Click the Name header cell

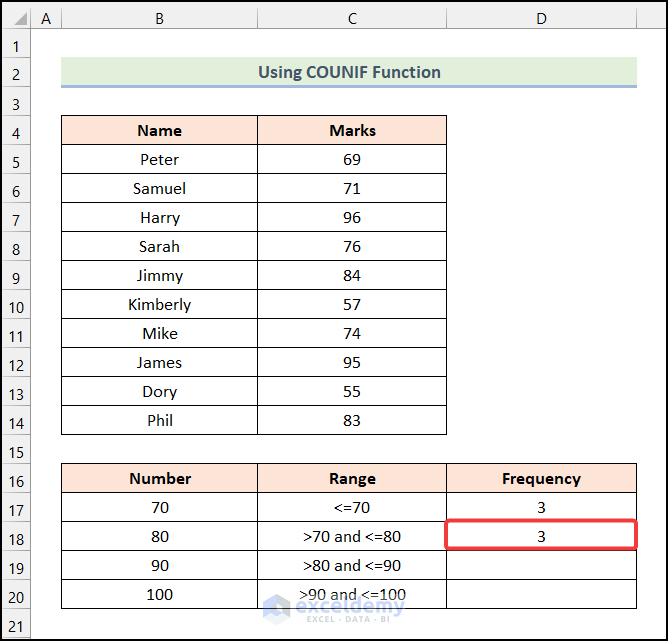pyautogui.click(x=159, y=131)
